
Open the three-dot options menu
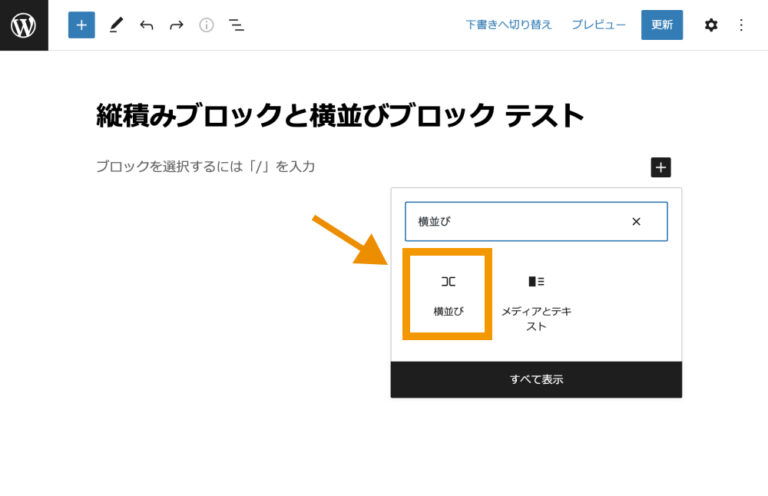(x=741, y=25)
